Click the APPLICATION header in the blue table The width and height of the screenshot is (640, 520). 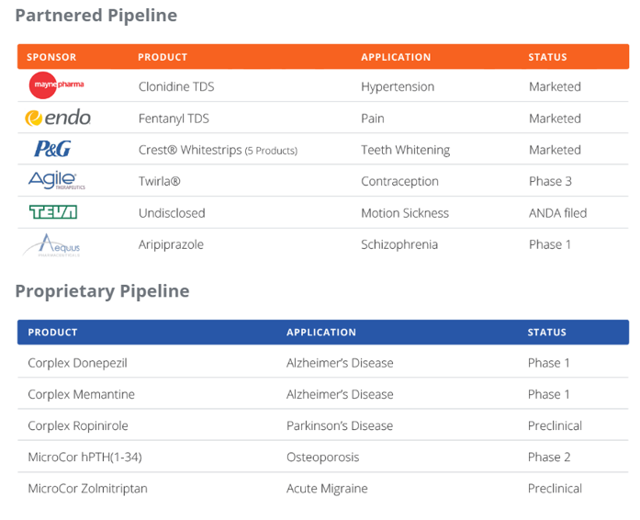pos(321,332)
